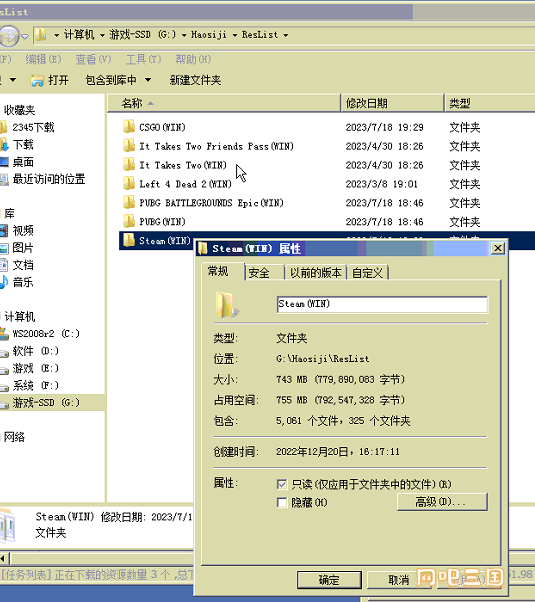Viewport: 535px width, 602px height.
Task: Select the 收藏夹 tree item in sidebar
Action: (20, 110)
